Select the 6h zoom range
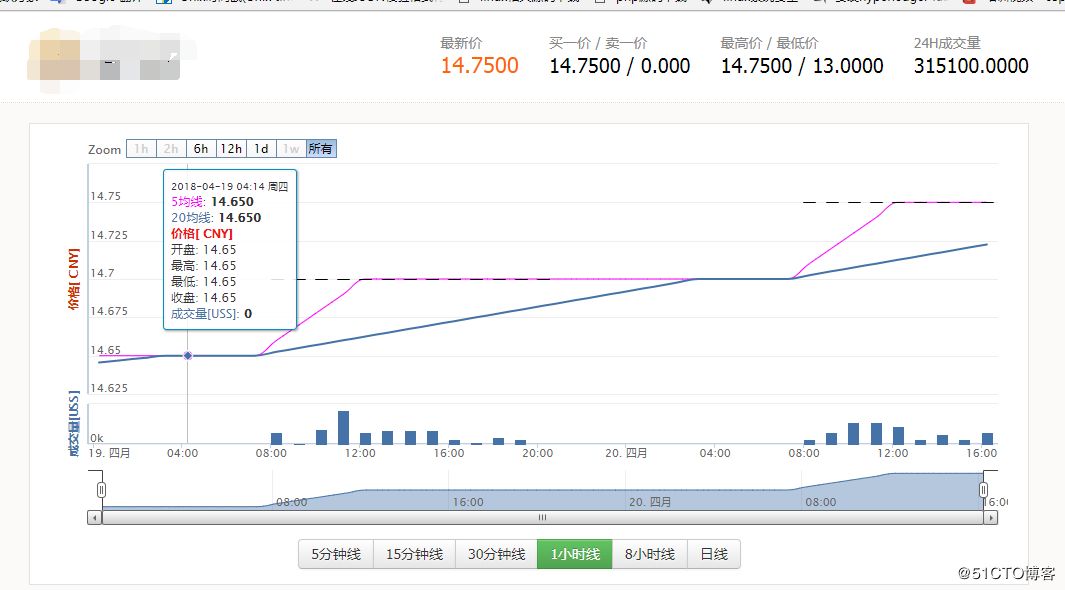The width and height of the screenshot is (1065, 590). pos(201,149)
